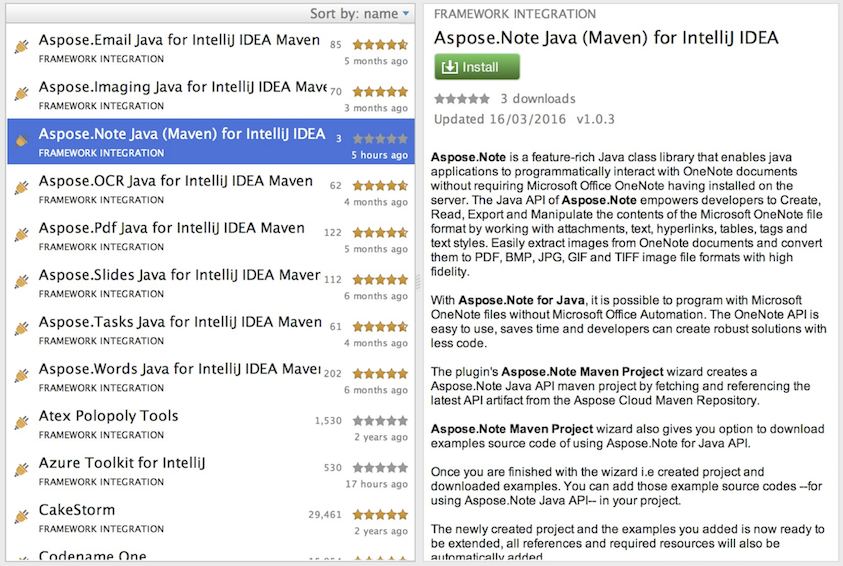The width and height of the screenshot is (843, 566).
Task: Click the splitter handle between the panes
Action: tap(418, 282)
